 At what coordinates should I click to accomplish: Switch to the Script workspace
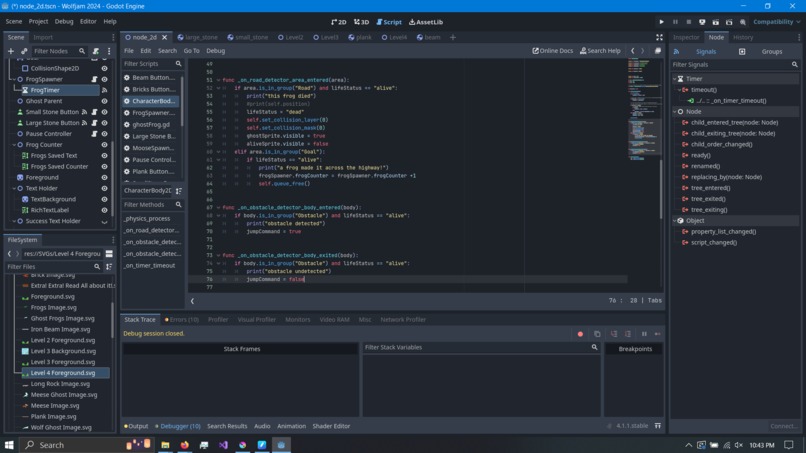click(389, 22)
